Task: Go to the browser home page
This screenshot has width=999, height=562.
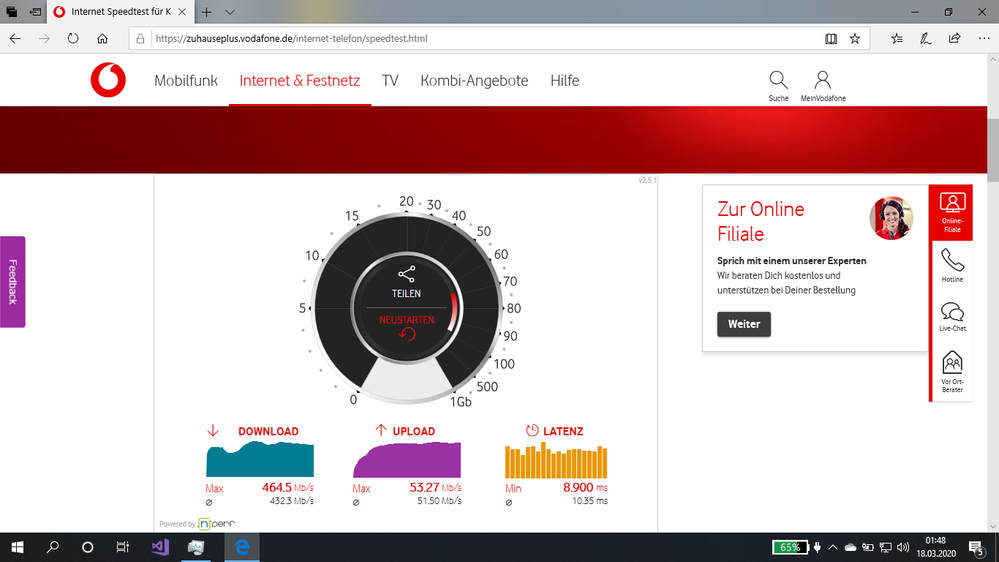Action: [103, 39]
